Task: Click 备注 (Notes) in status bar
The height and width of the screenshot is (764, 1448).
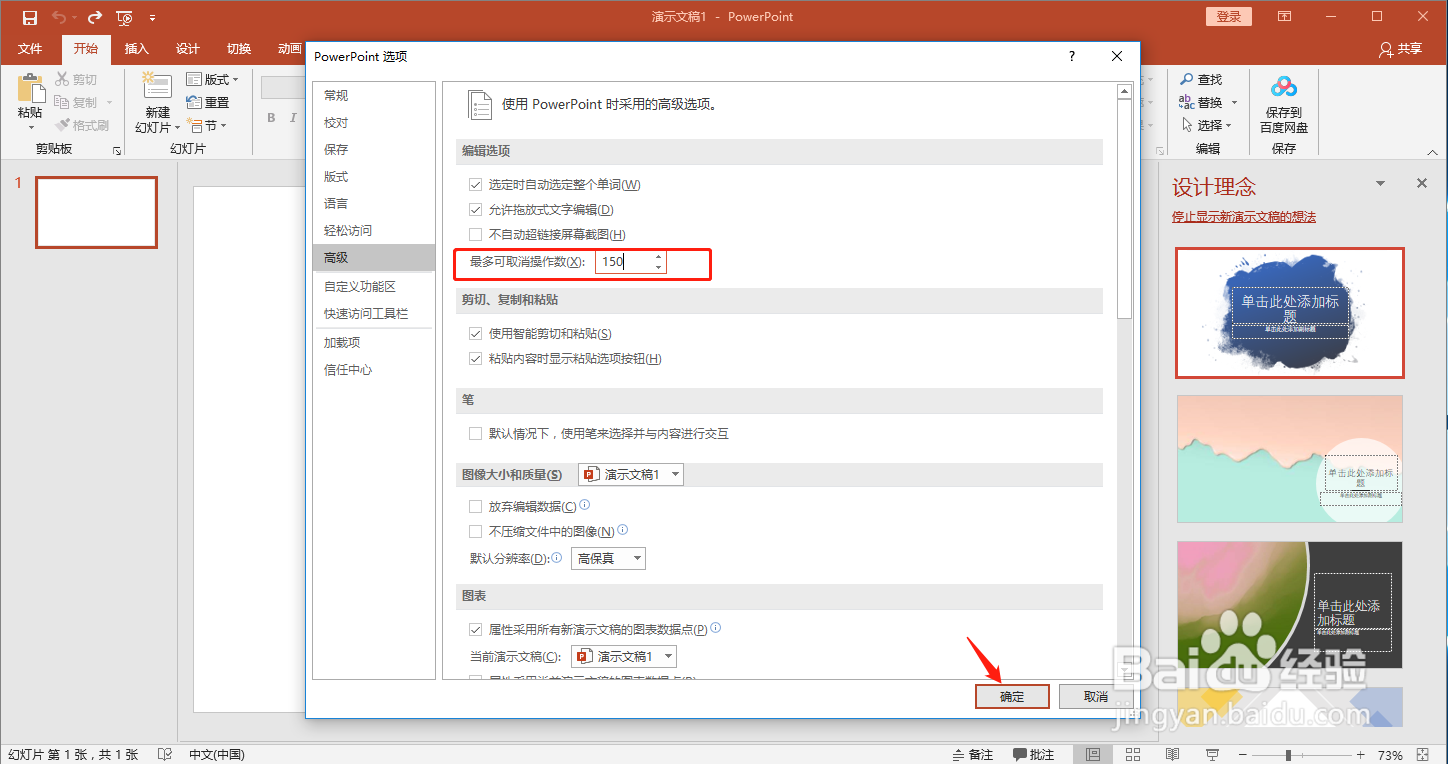Action: [x=973, y=754]
